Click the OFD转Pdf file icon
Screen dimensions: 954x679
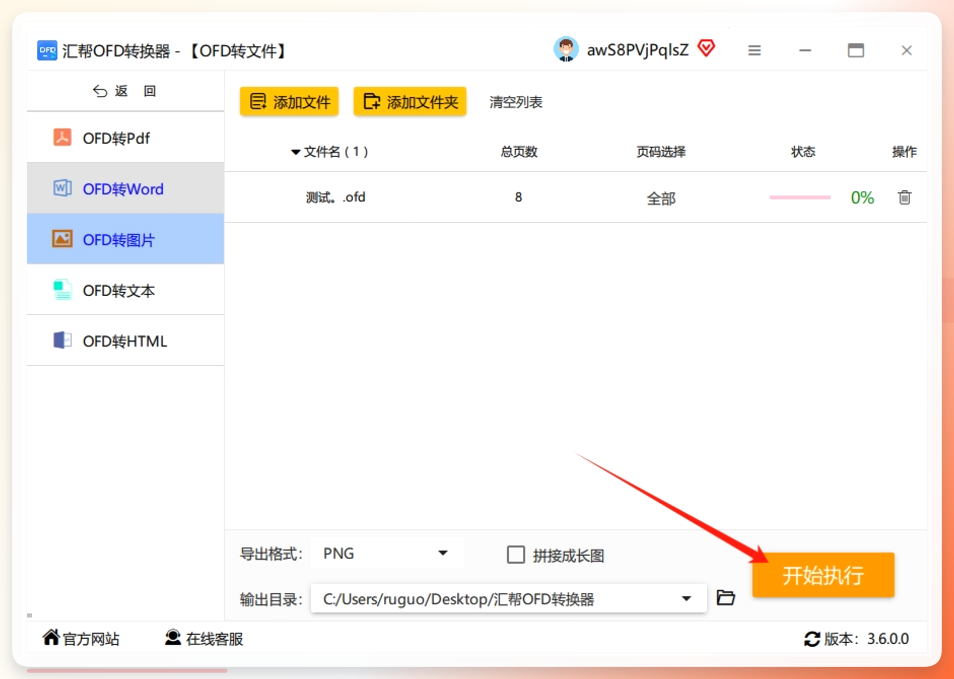pos(62,138)
